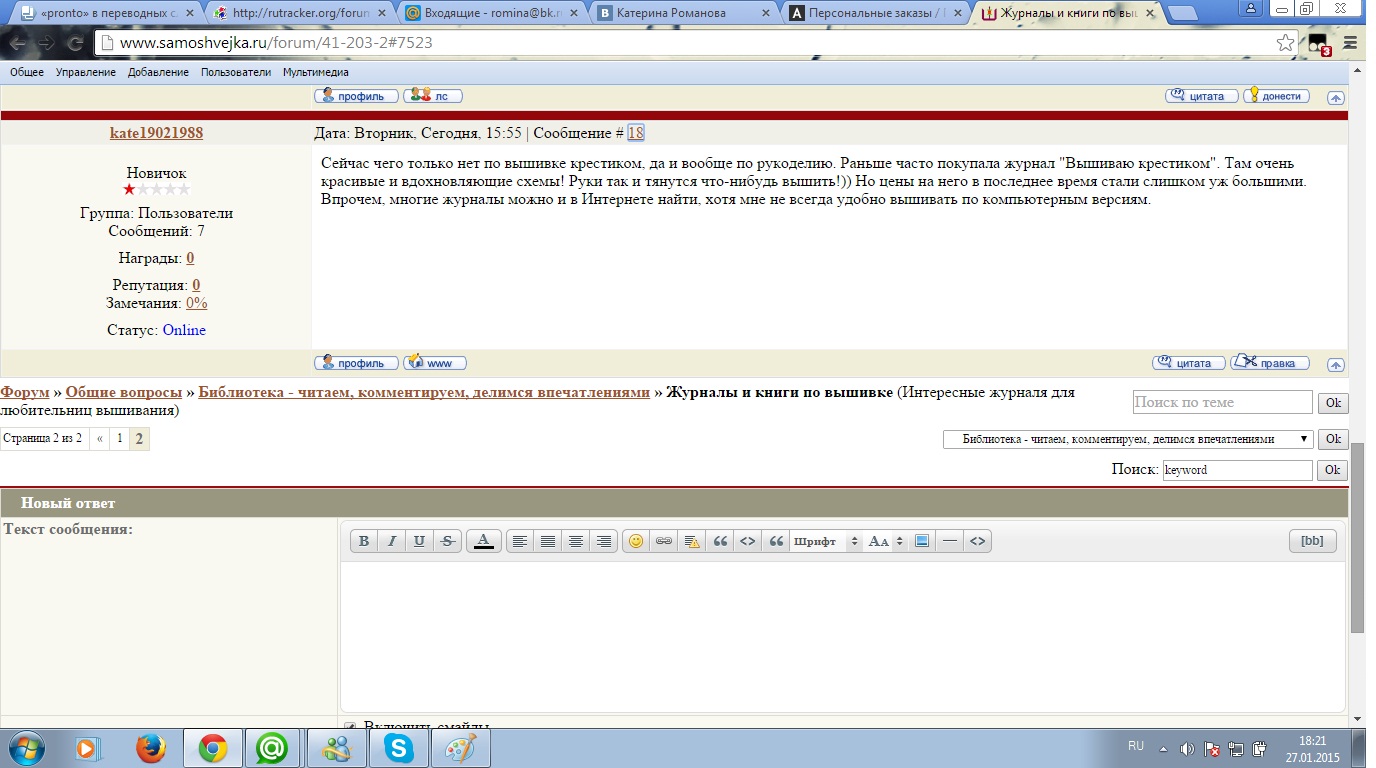Open the Управление menu
Viewport: 1376px width, 768px height.
(86, 72)
